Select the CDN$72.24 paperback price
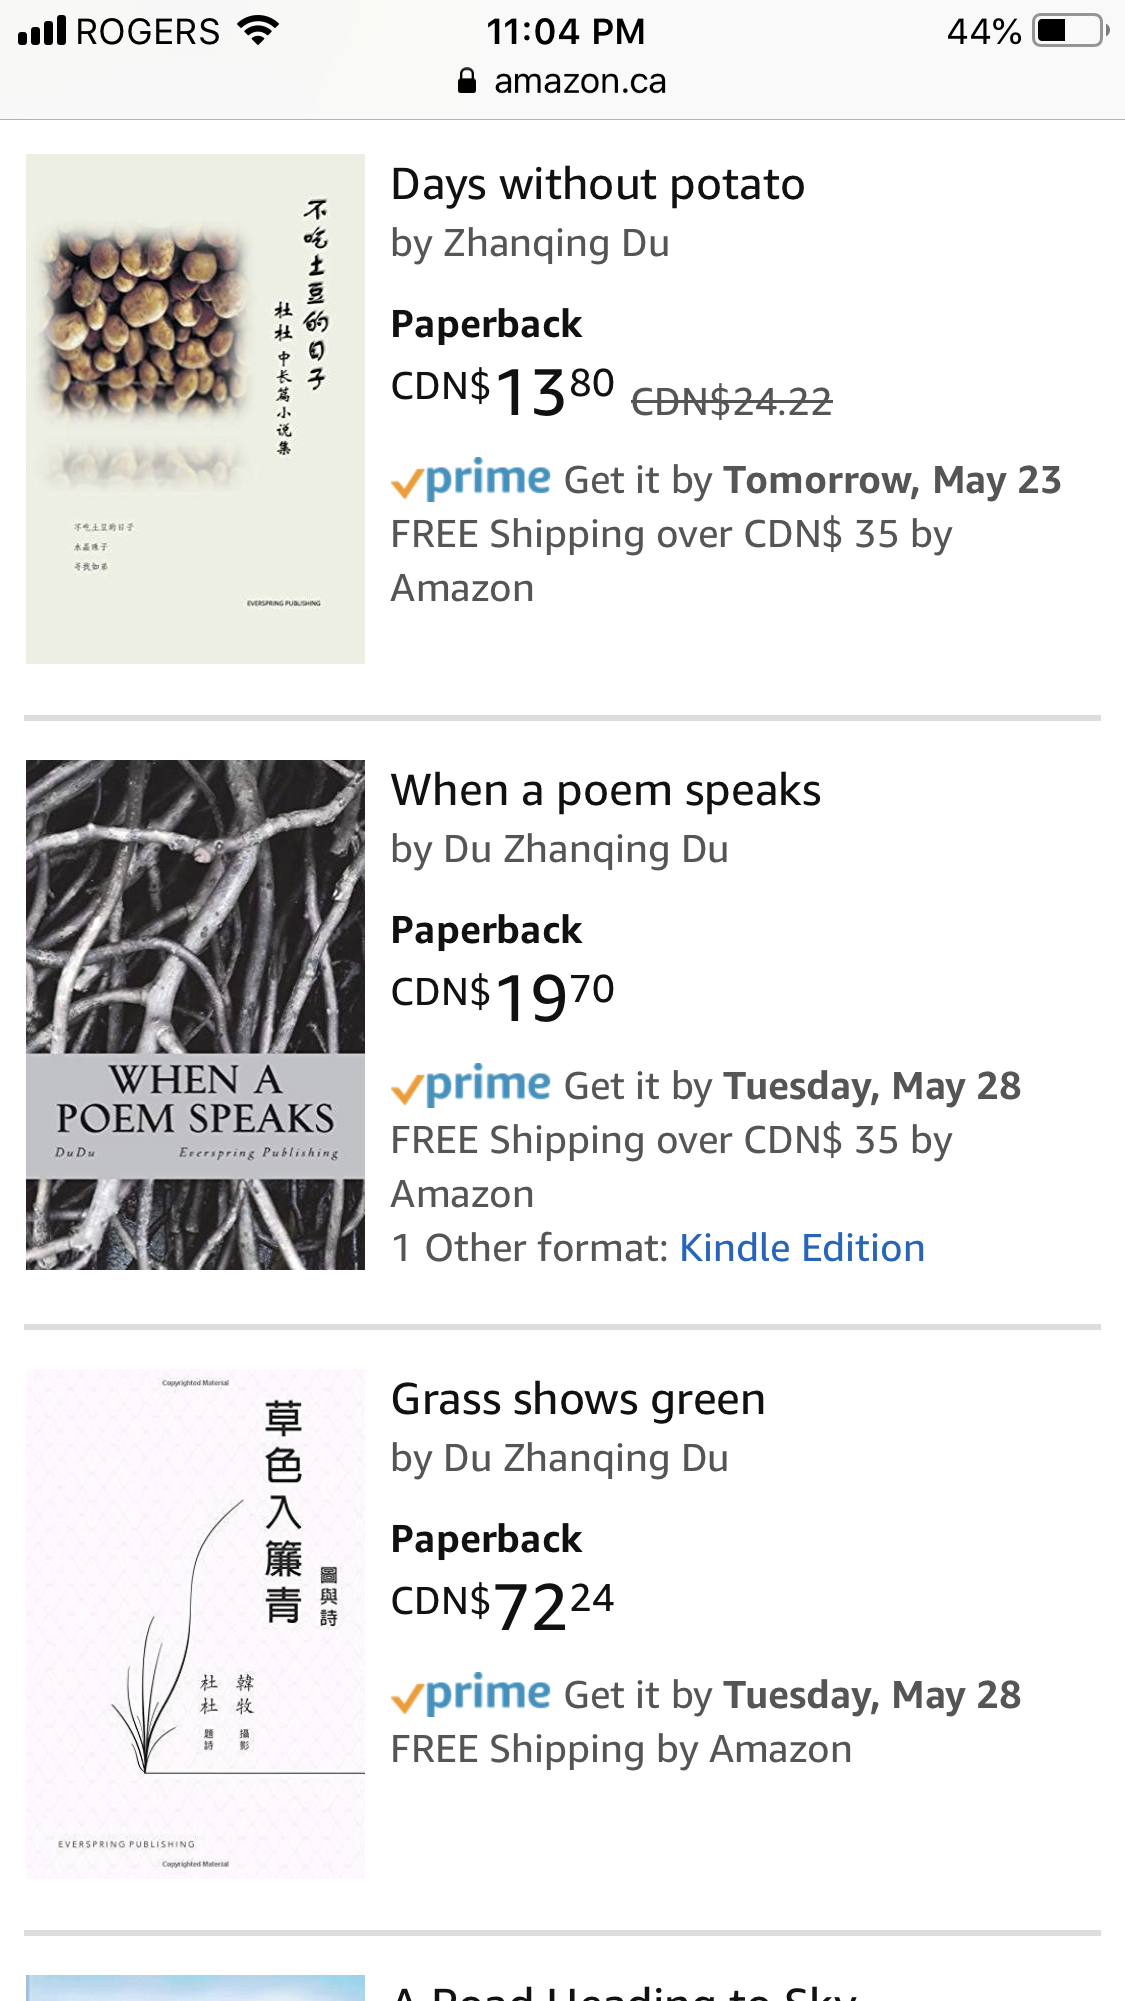This screenshot has height=2001, width=1125. 502,1605
